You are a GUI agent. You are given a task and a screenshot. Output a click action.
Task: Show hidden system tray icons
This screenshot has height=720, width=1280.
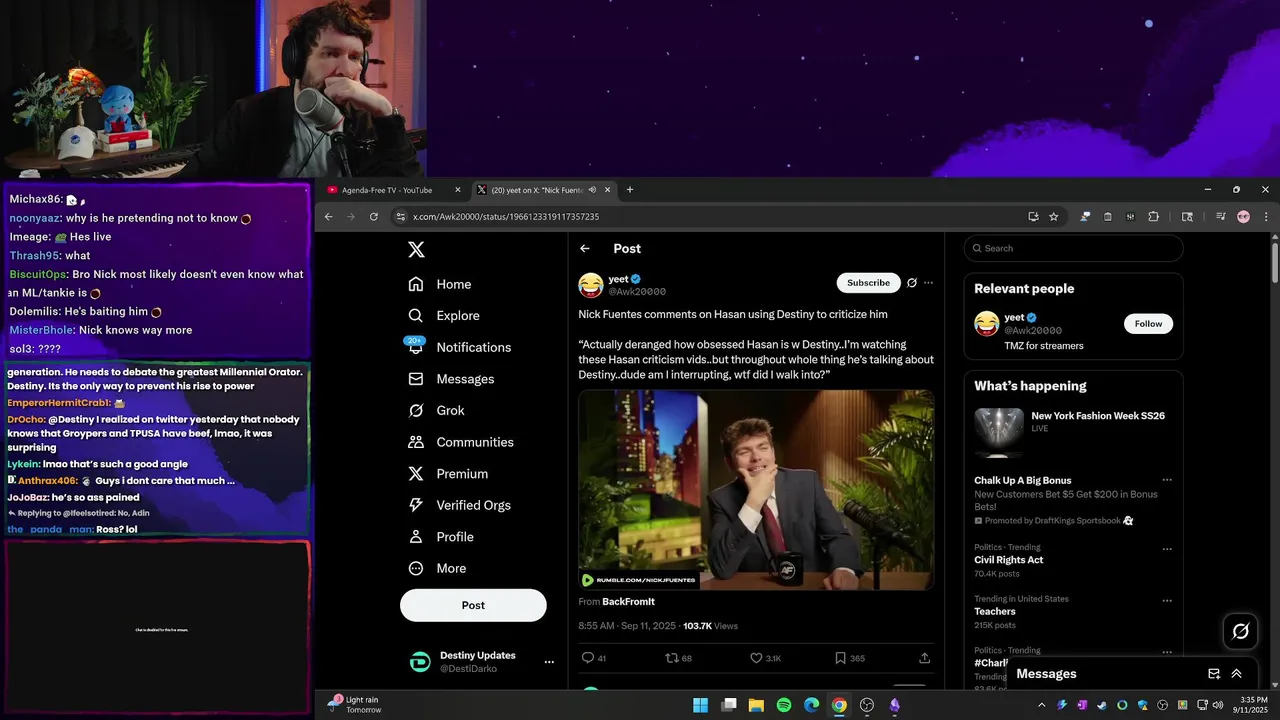click(1041, 705)
